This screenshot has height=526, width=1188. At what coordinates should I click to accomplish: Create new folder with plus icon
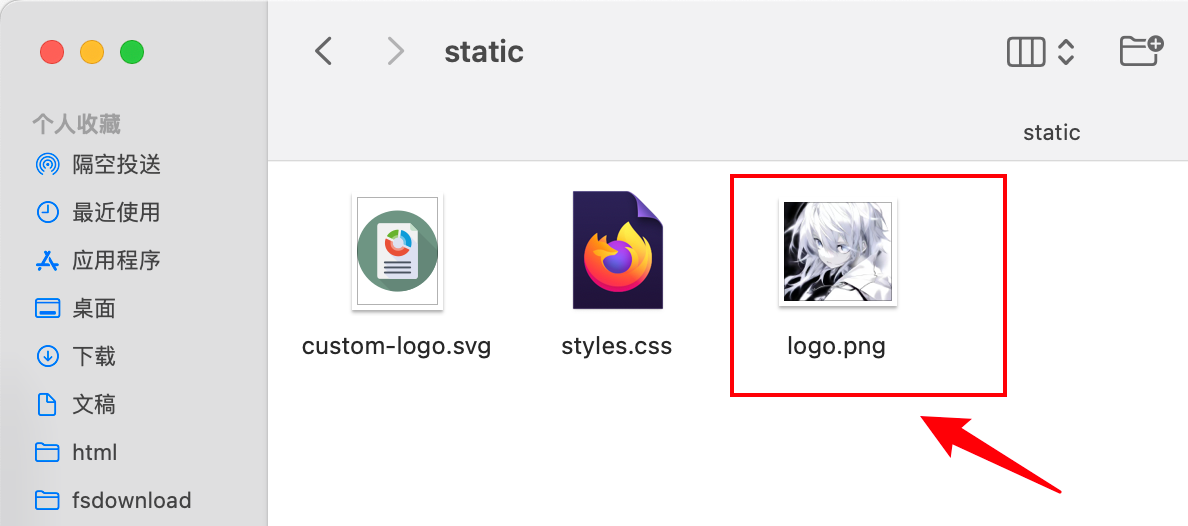click(x=1141, y=51)
